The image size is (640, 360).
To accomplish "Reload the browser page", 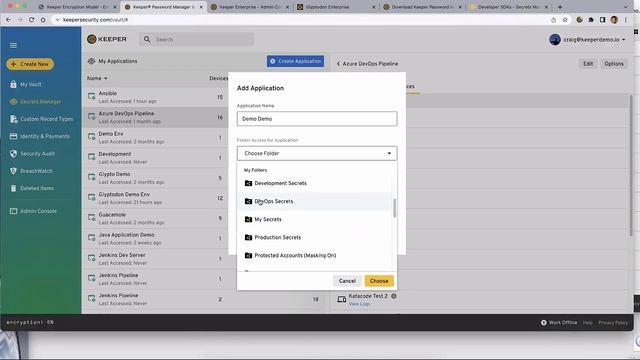I will (31, 20).
